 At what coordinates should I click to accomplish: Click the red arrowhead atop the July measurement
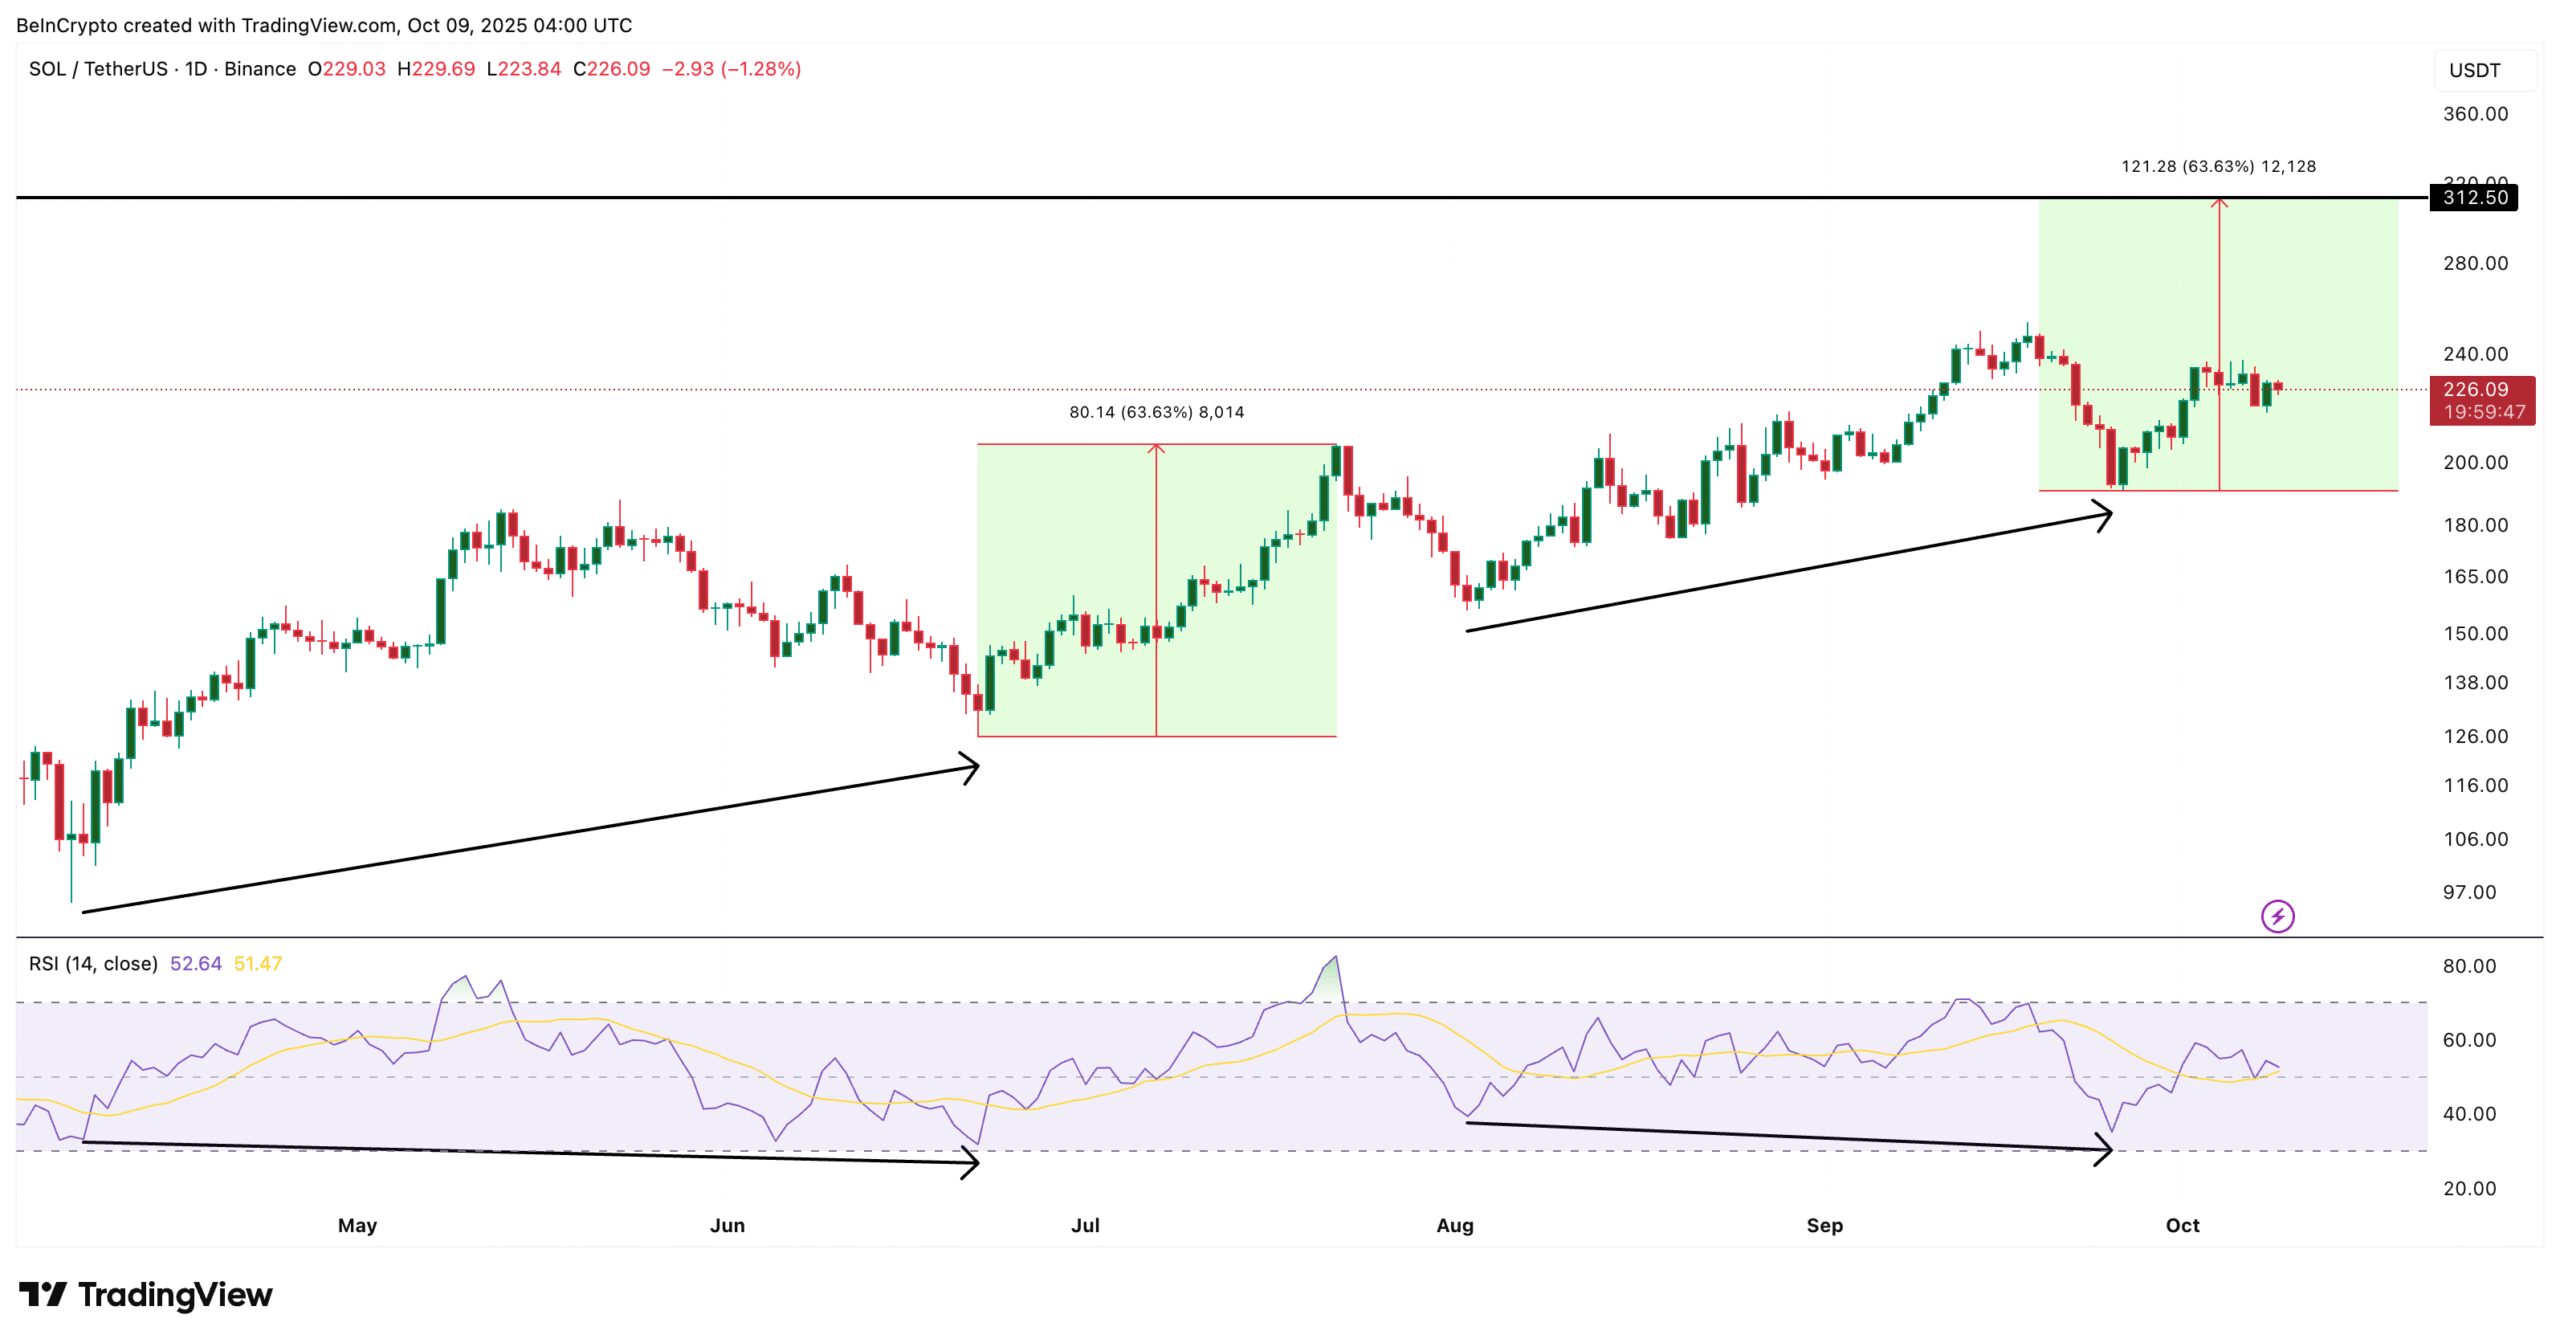pyautogui.click(x=1156, y=449)
